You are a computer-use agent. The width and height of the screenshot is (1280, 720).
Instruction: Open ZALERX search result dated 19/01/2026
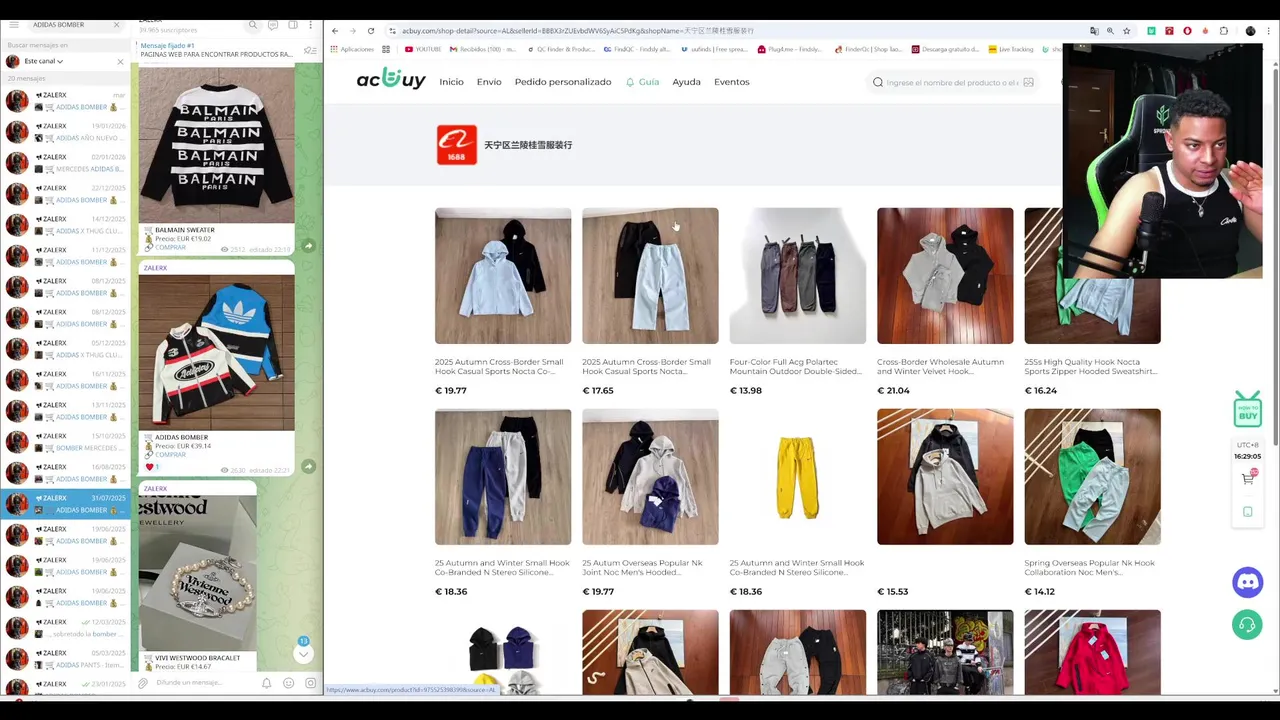pos(65,132)
